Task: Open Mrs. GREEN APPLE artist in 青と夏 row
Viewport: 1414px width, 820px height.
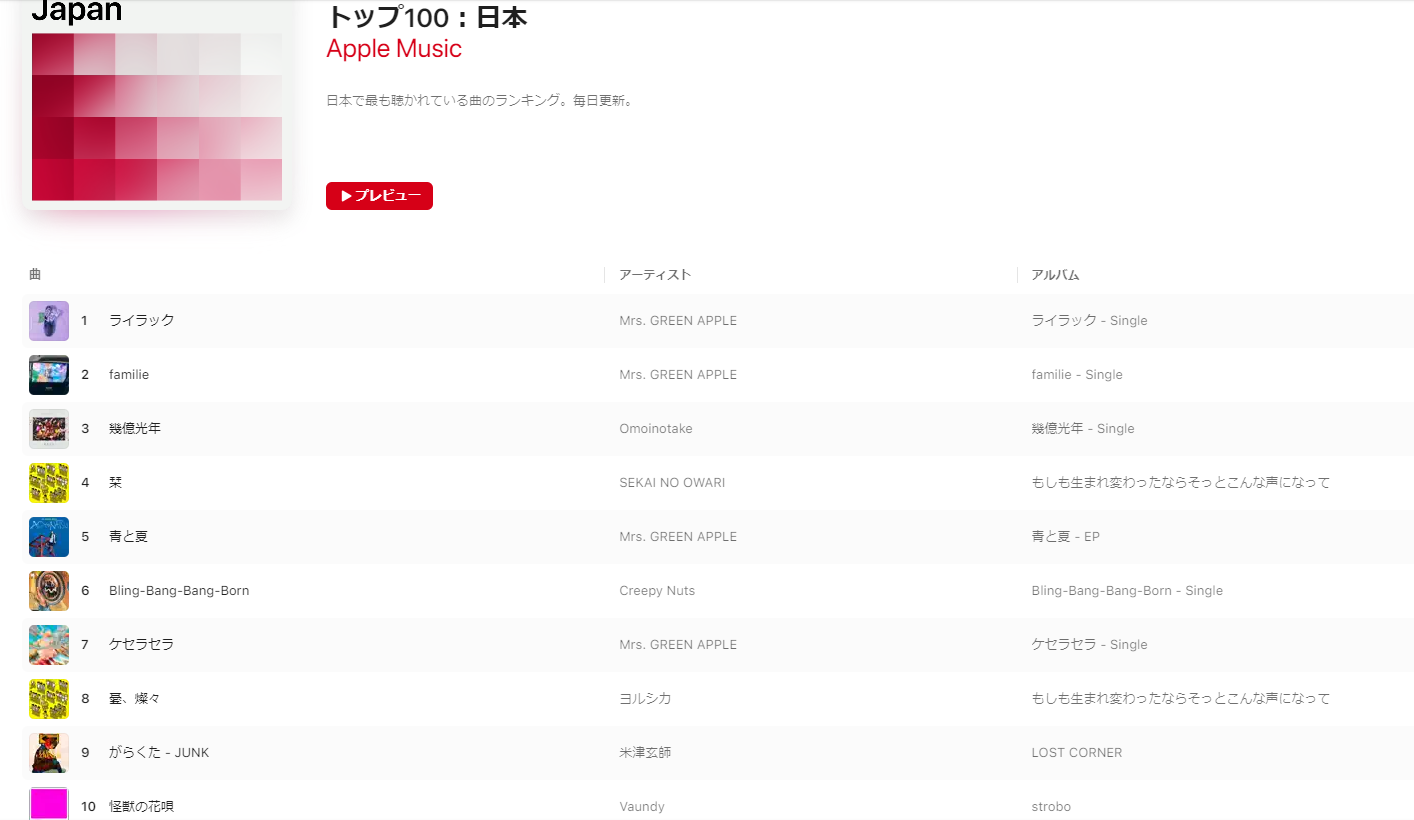Action: pyautogui.click(x=678, y=537)
